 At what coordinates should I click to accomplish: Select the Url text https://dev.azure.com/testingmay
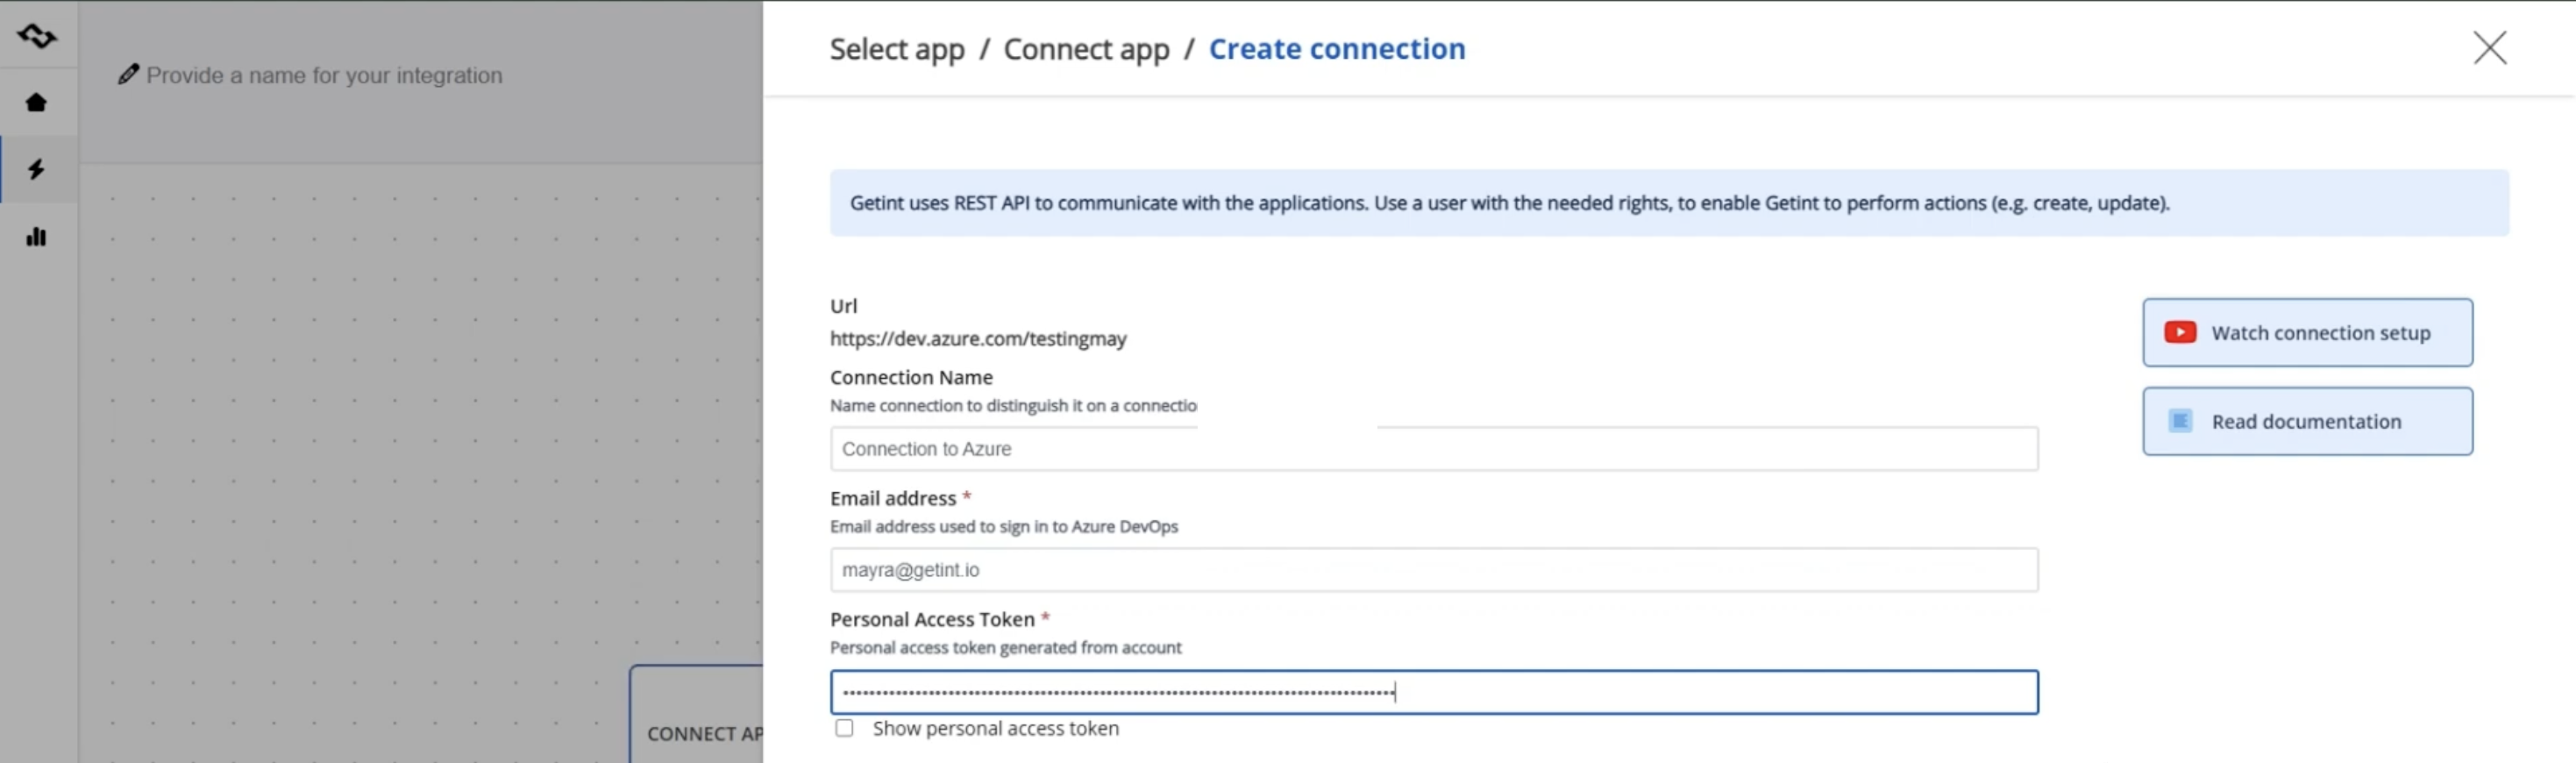tap(978, 338)
